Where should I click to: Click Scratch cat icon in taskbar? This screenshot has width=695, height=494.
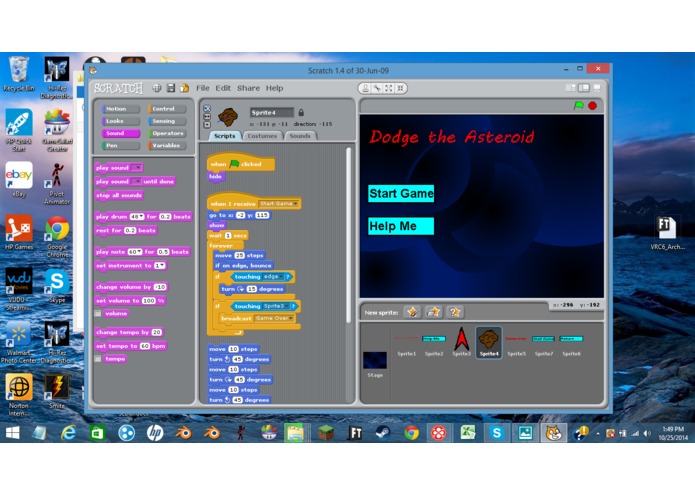point(553,433)
